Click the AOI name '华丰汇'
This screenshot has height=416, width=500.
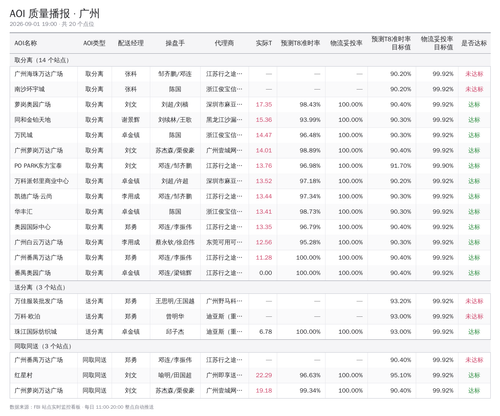coord(24,212)
